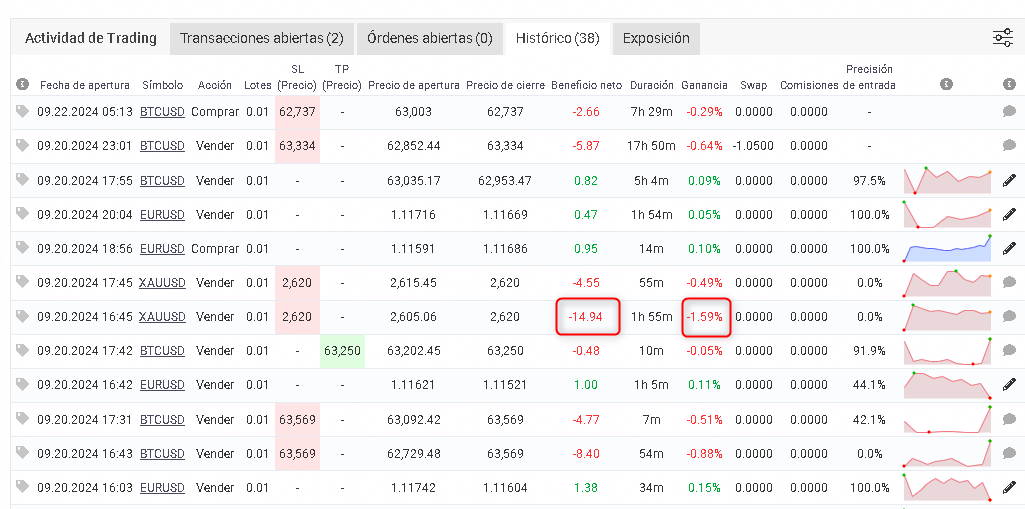Open the comment bubble on the 09.20.2024 16:43 row
The height and width of the screenshot is (509, 1025).
(x=1009, y=453)
